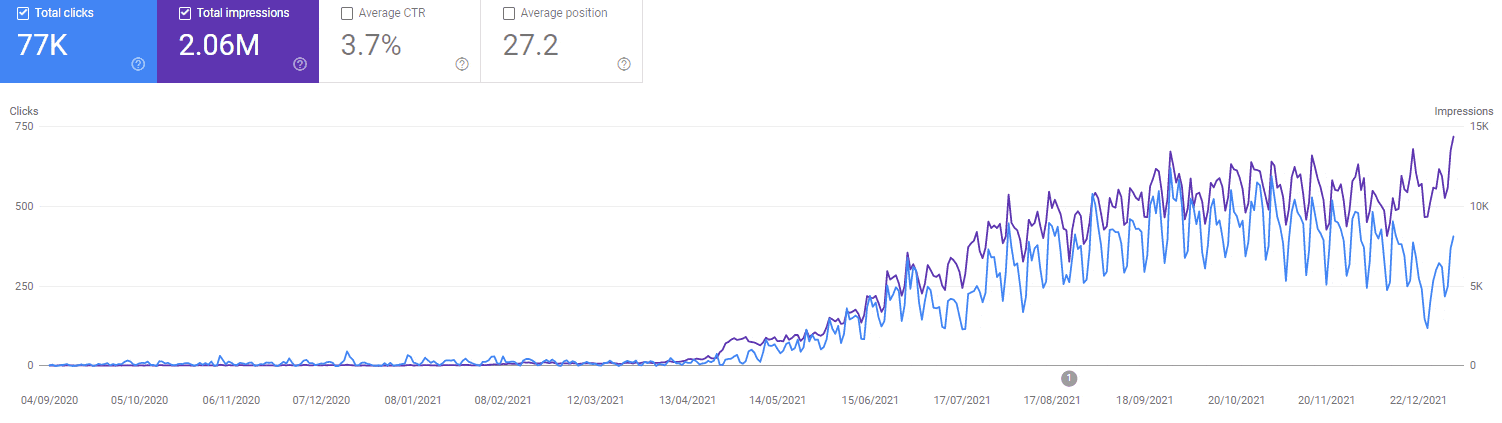
Task: Click help icon on Total clicks card
Action: pos(138,64)
